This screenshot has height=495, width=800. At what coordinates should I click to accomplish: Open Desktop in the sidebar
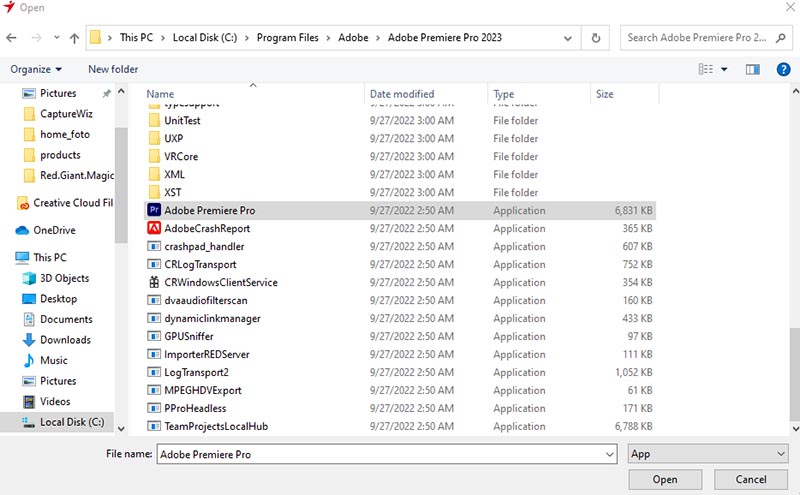click(x=58, y=299)
